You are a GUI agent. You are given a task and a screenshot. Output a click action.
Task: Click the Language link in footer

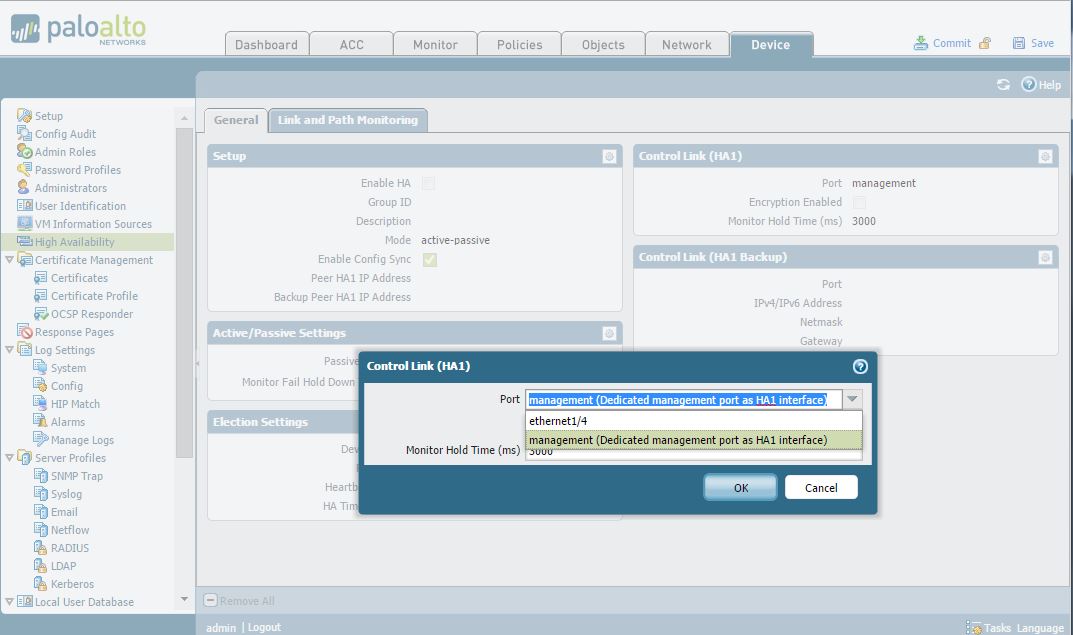coord(1040,627)
